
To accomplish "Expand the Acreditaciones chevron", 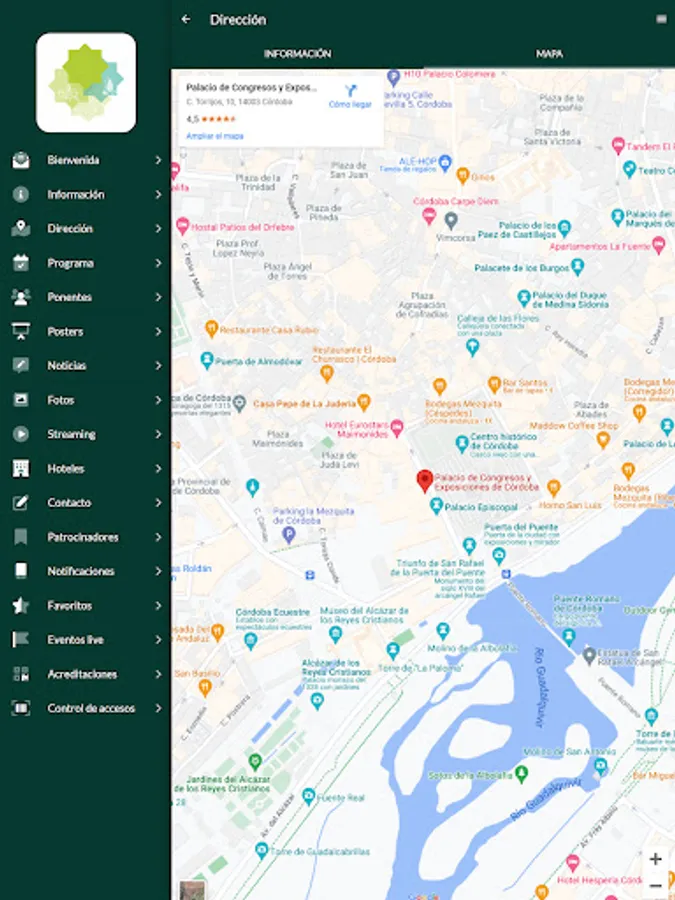I will tap(158, 674).
